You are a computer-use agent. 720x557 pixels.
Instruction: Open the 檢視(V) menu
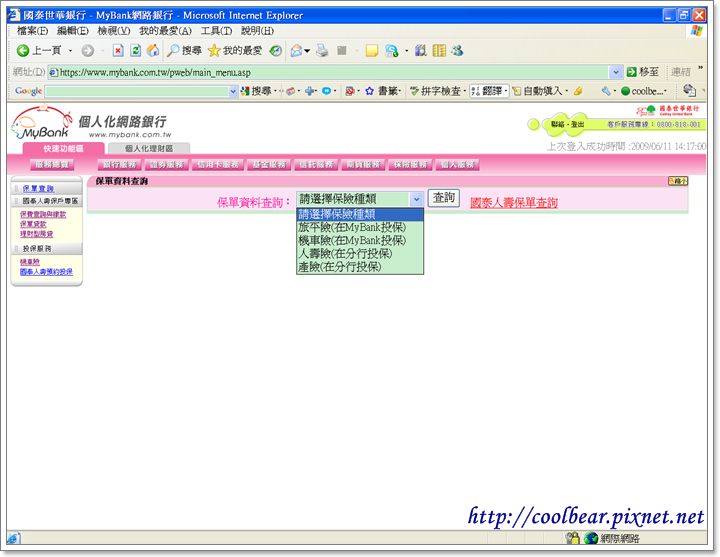(114, 31)
